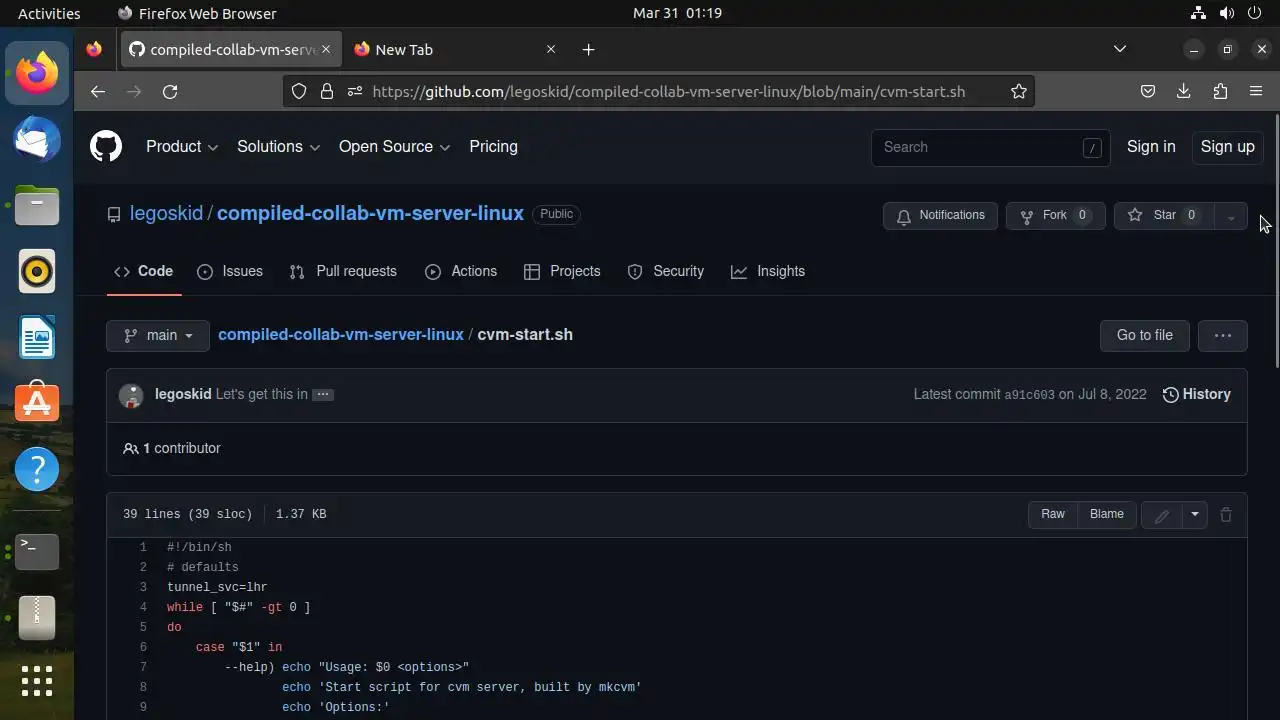Open the Firefox Pocket save icon

pyautogui.click(x=1148, y=91)
